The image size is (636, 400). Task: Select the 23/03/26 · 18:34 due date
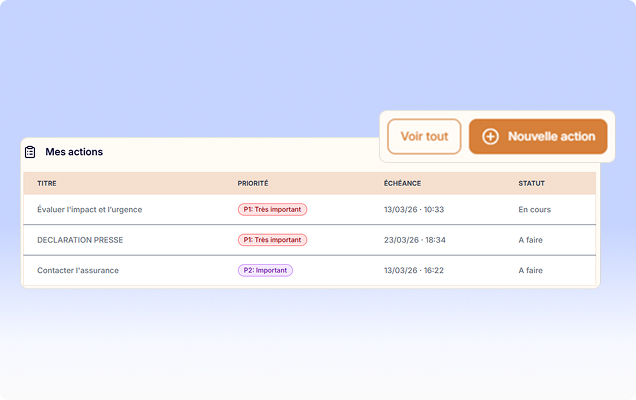click(x=414, y=240)
